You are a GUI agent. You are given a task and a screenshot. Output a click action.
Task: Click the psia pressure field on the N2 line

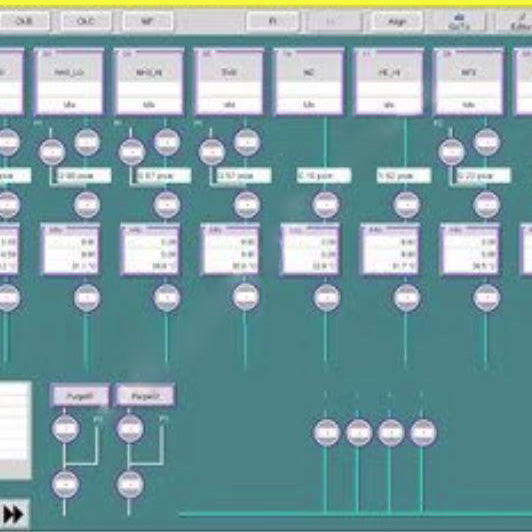tap(324, 176)
